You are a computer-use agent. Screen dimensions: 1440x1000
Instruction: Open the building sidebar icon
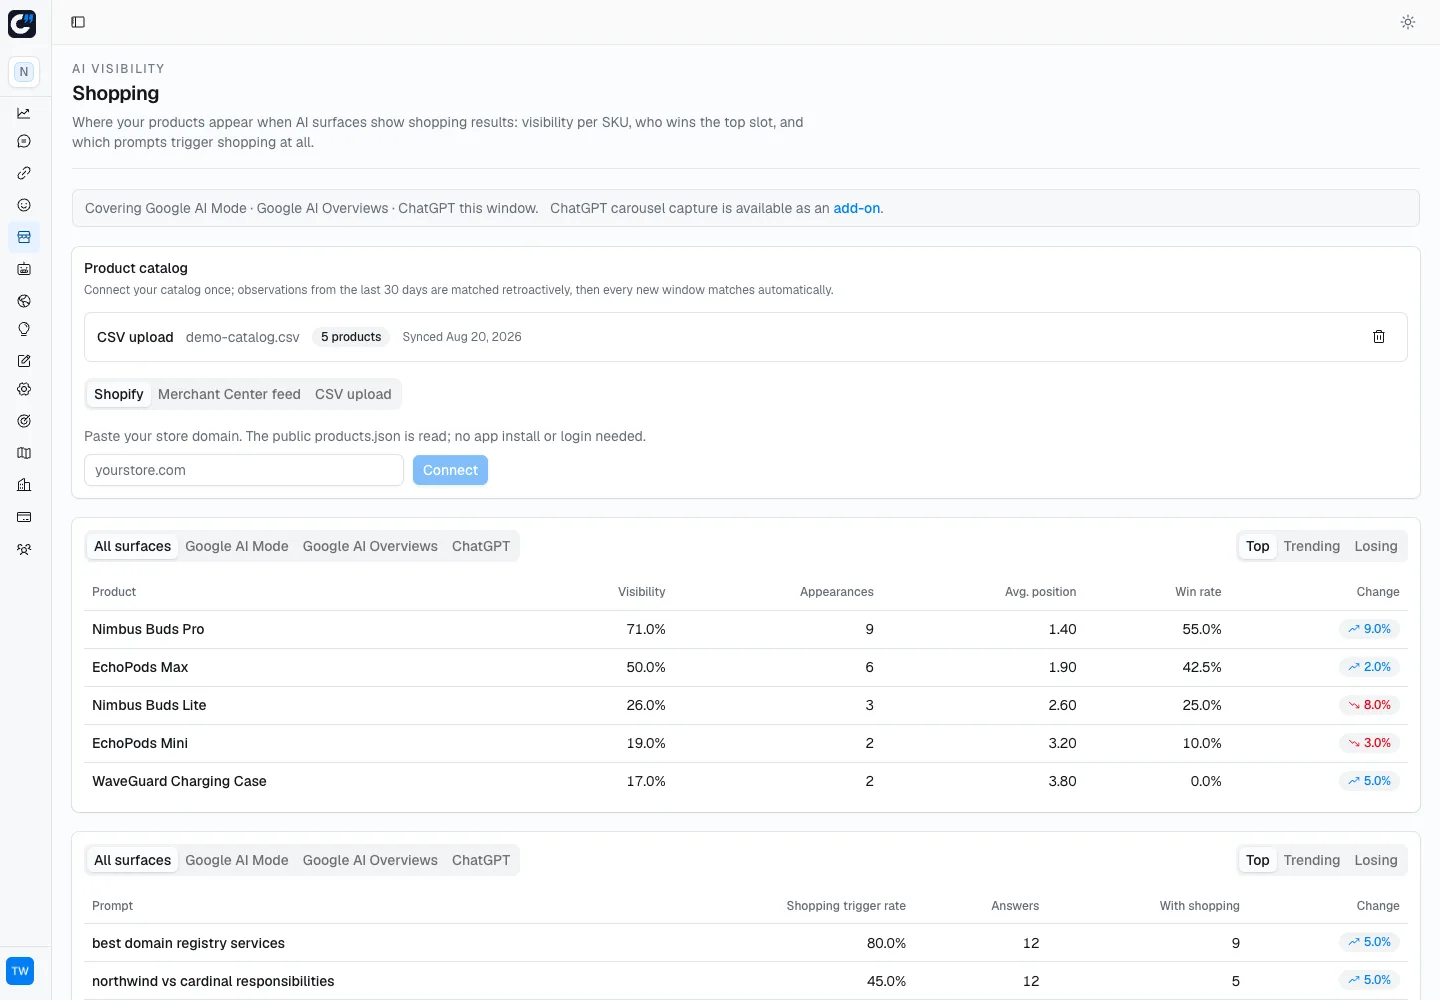pos(24,485)
